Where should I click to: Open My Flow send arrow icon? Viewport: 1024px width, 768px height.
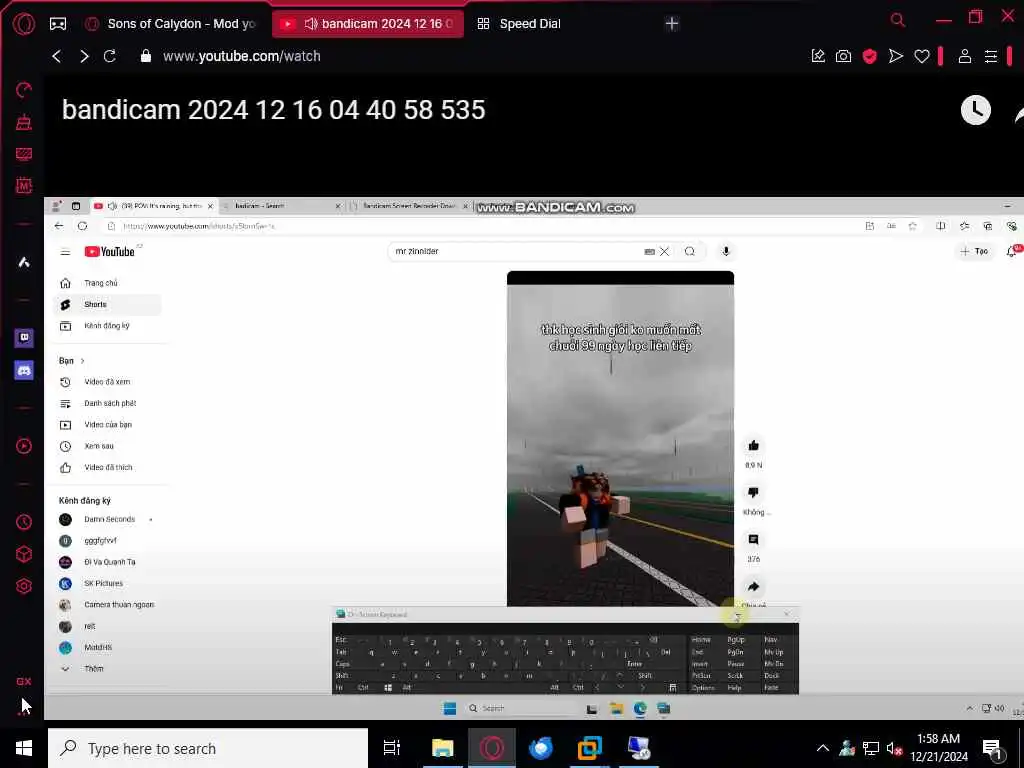pos(895,56)
